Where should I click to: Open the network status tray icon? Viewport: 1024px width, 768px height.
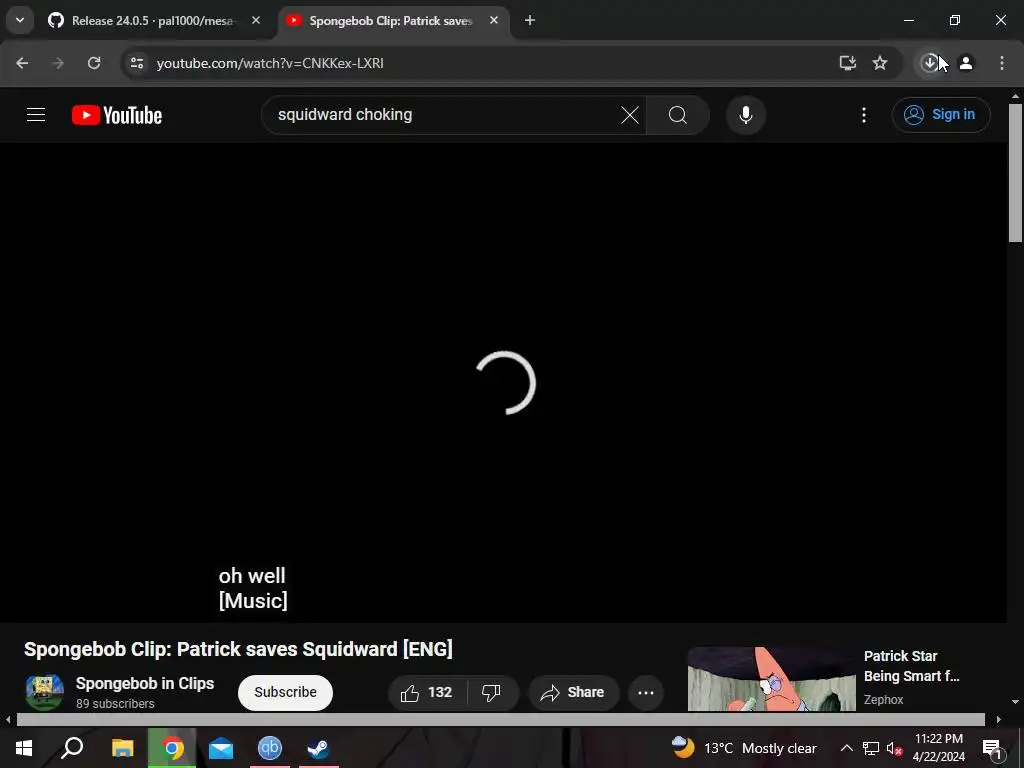[x=871, y=748]
